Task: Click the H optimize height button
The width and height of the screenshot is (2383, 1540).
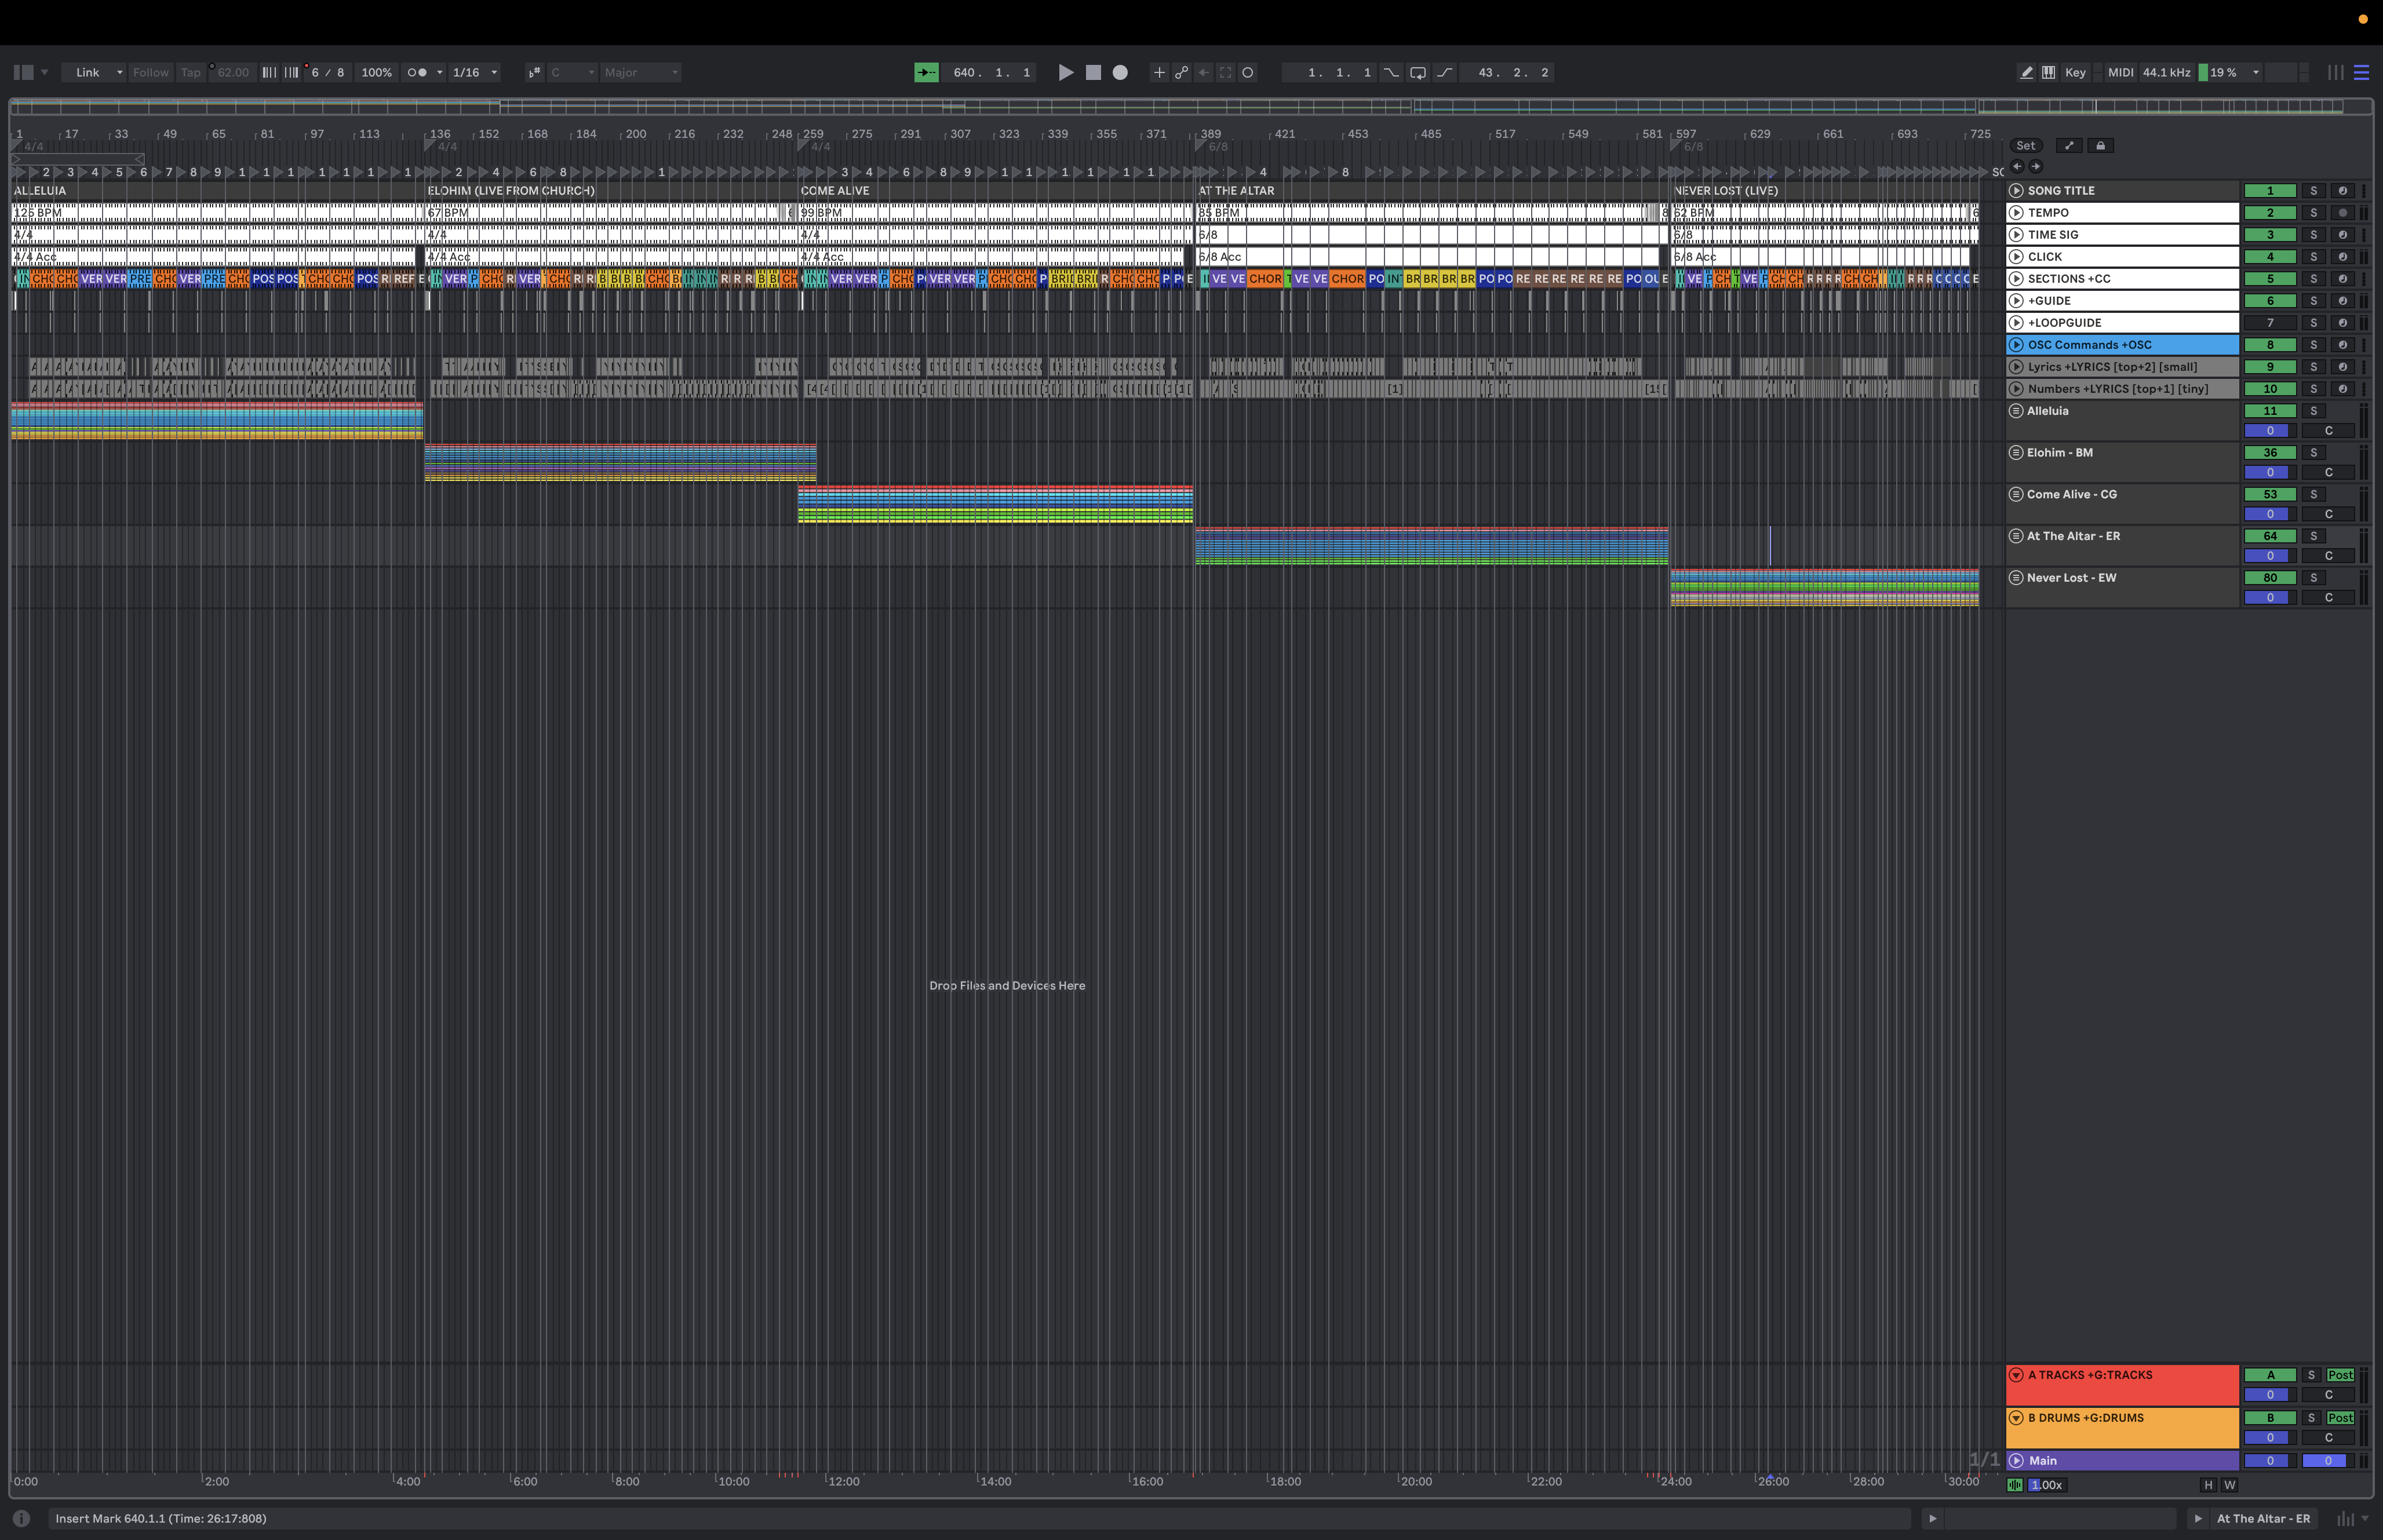Action: 2208,1485
